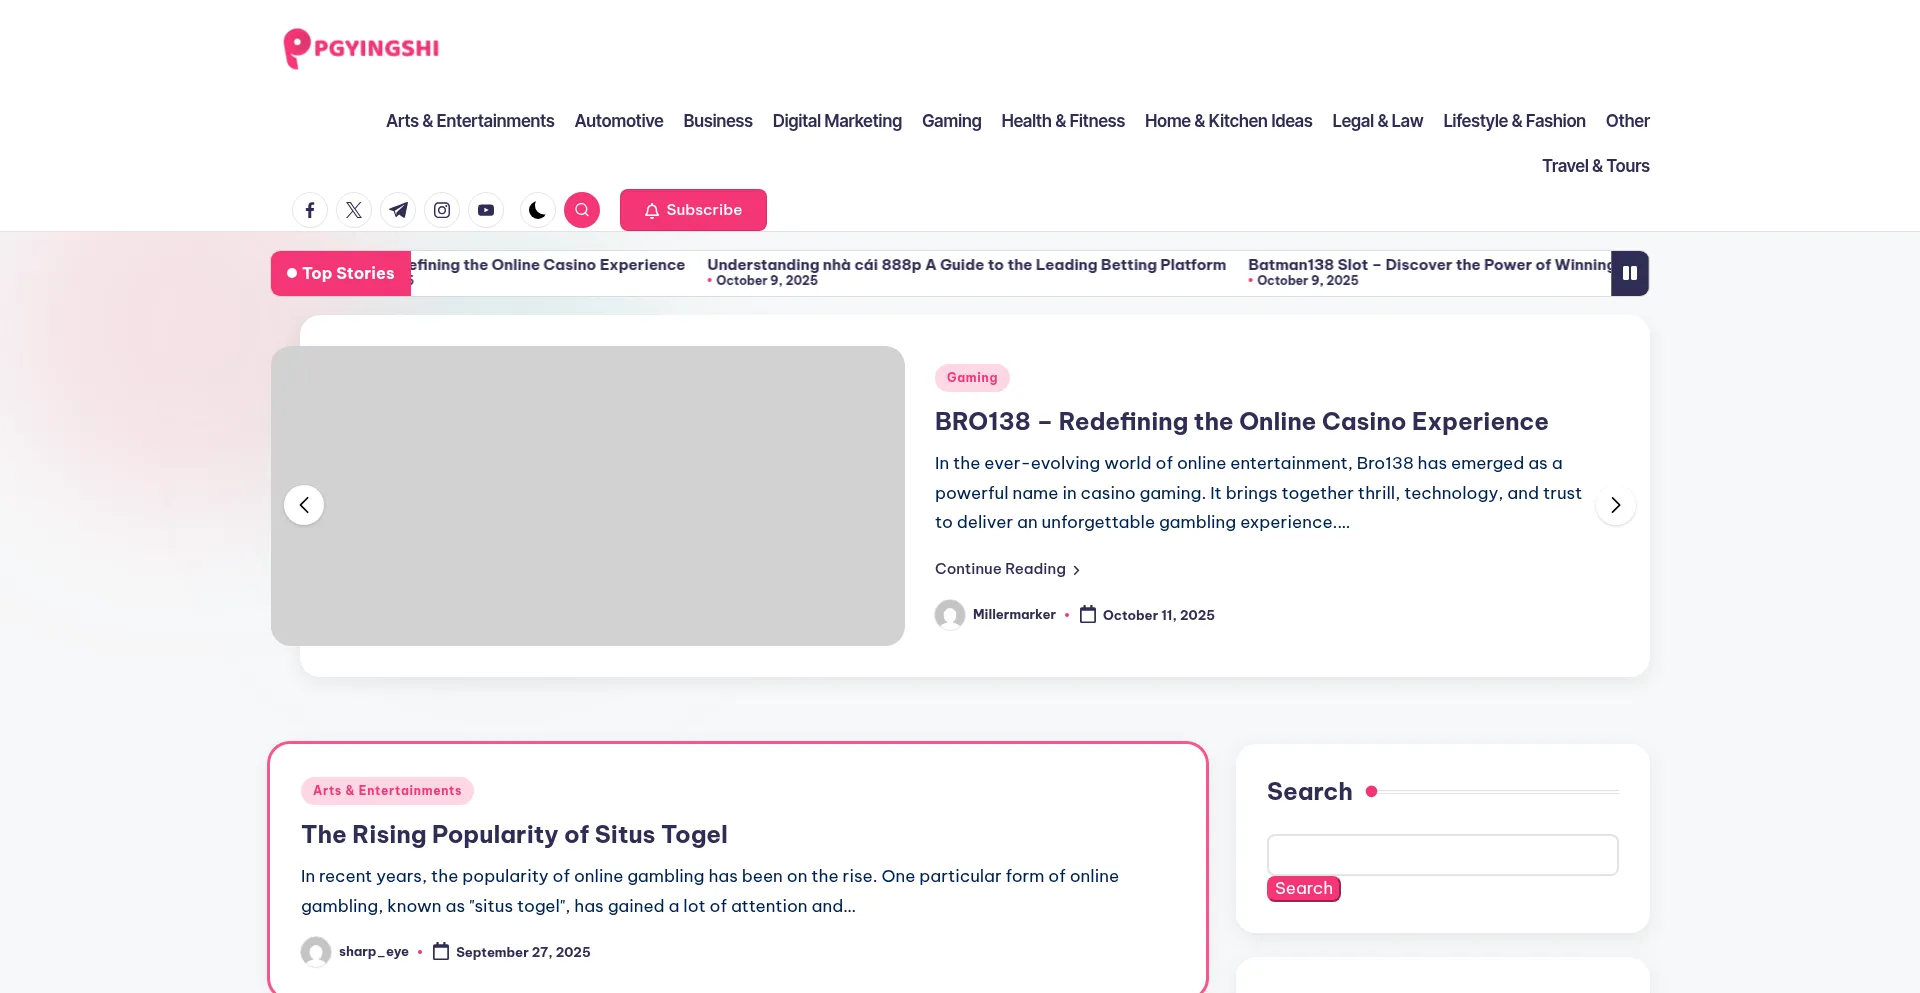
Task: Pause the Top Stories ticker
Action: point(1629,273)
